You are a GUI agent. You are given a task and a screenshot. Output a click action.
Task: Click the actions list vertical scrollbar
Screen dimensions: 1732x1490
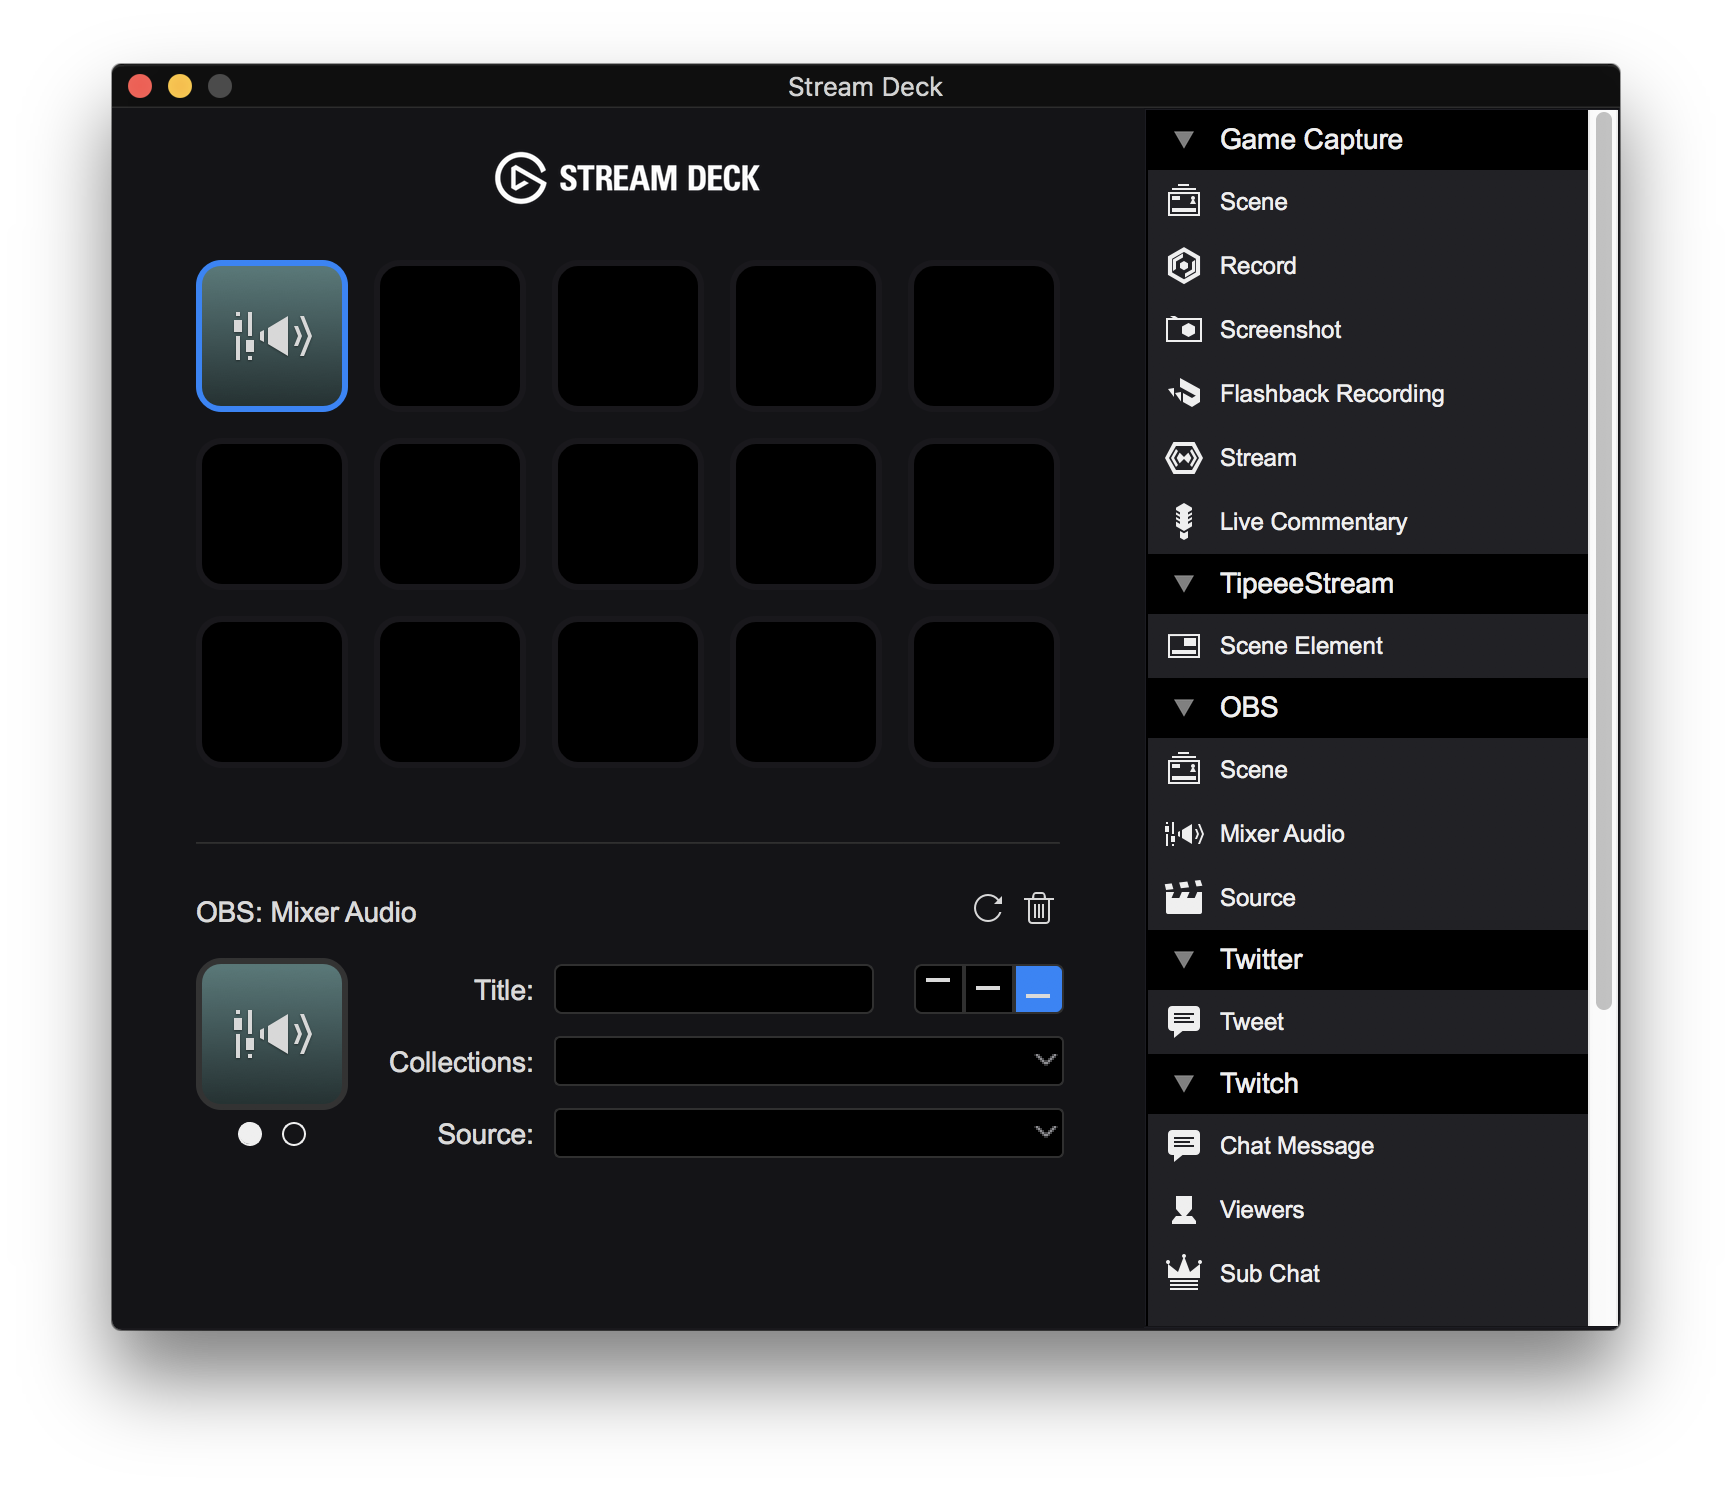(x=1604, y=561)
